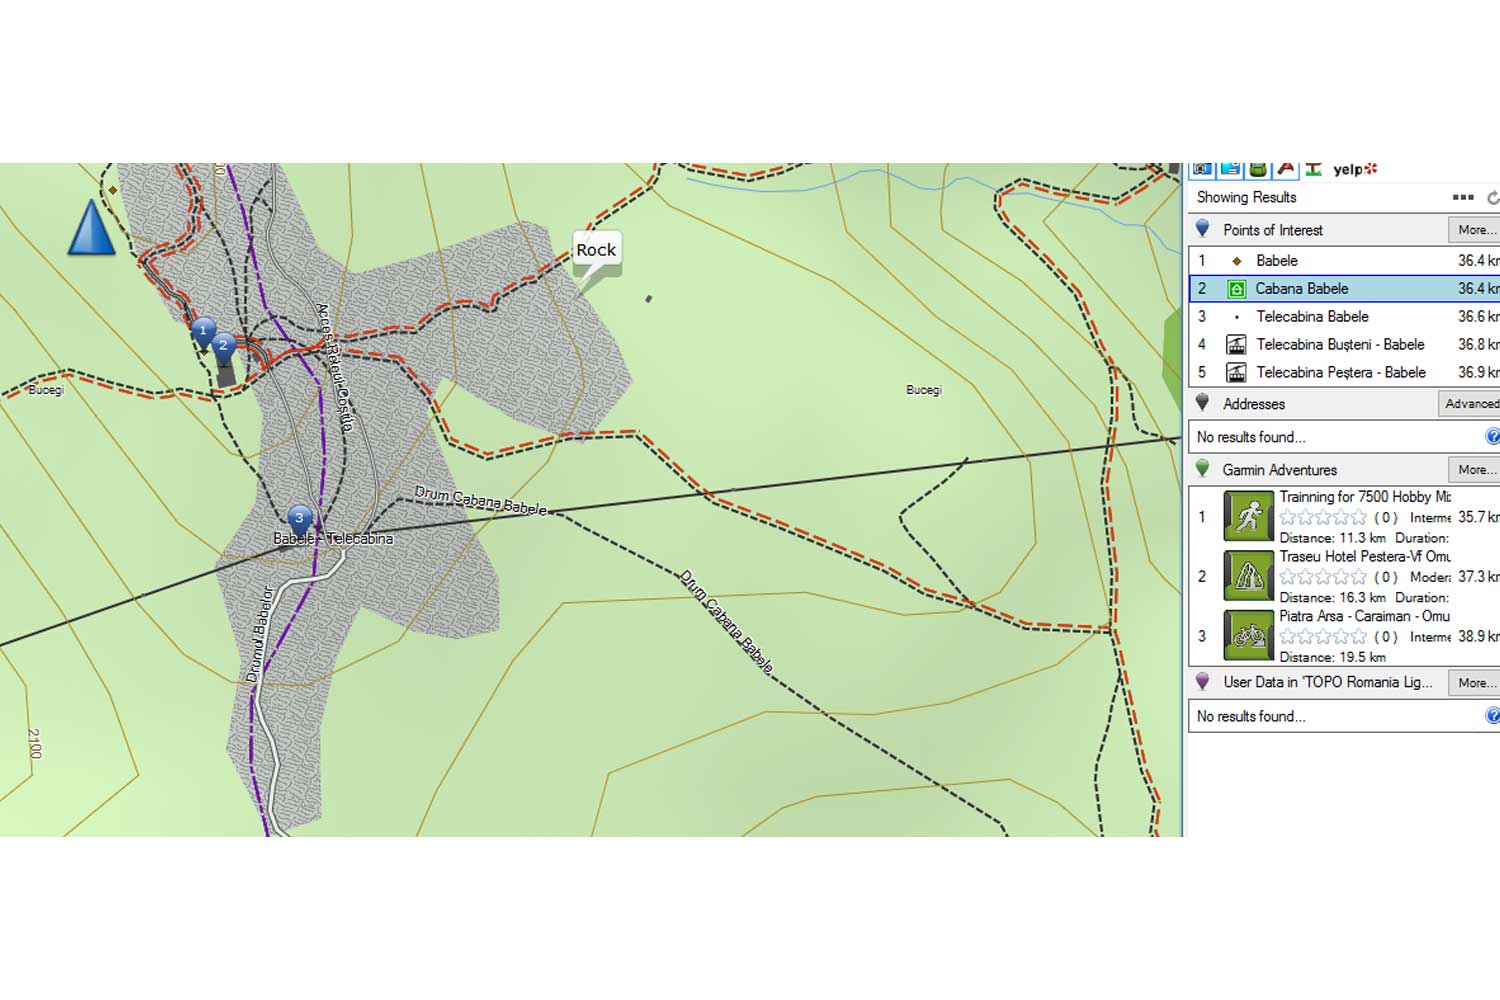The image size is (1500, 1000).
Task: Select map pin 3 at Babele Telecabina
Action: click(x=298, y=519)
